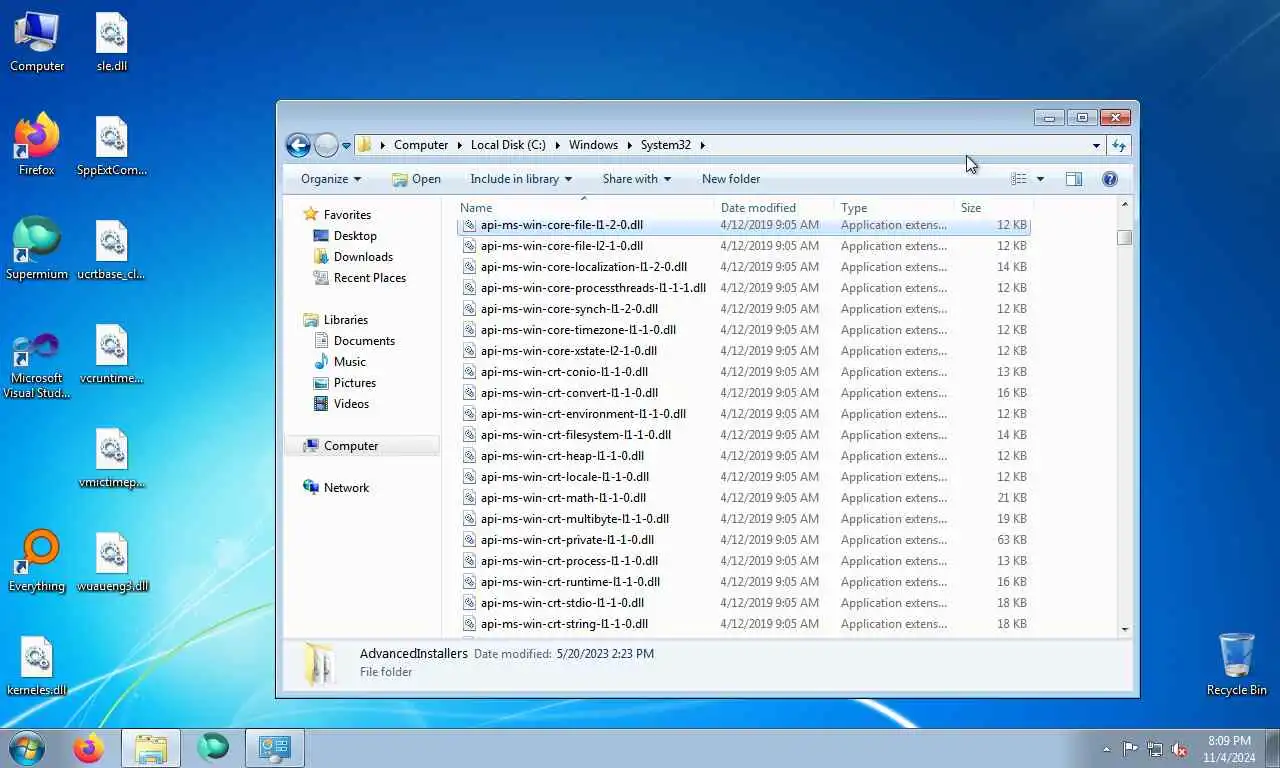
Task: Open the Music library
Action: pos(349,362)
